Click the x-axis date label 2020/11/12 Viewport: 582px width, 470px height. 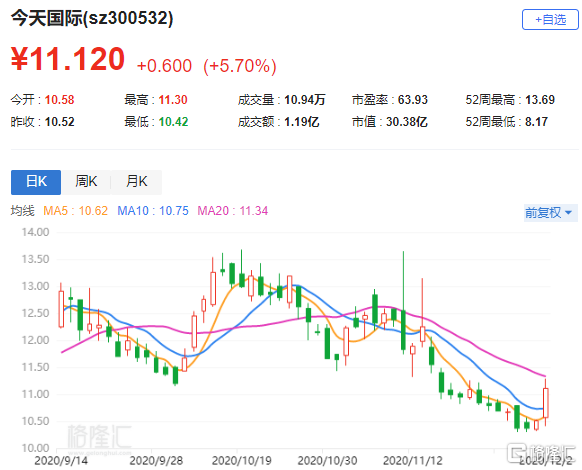413,461
